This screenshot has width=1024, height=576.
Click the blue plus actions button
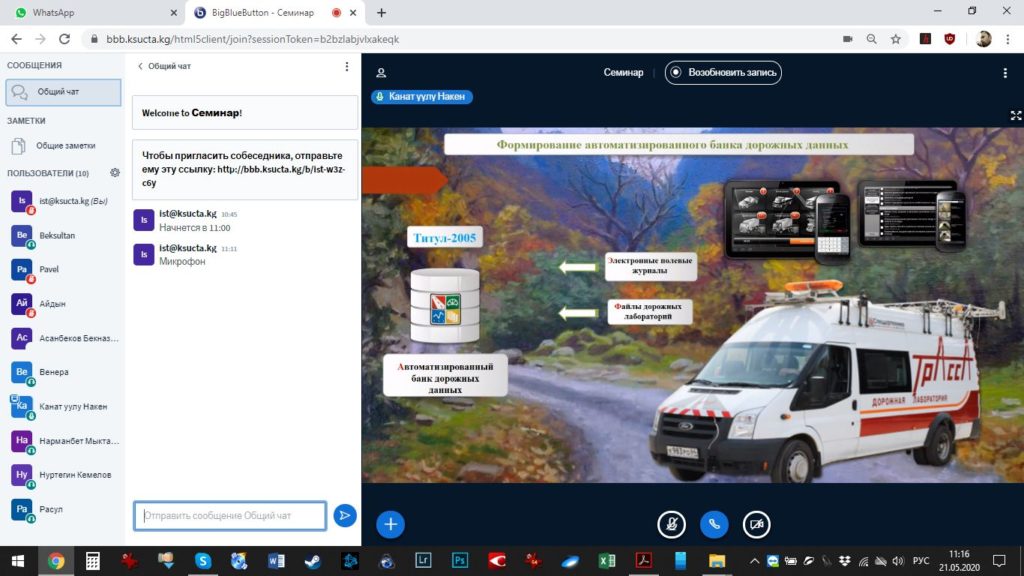390,524
